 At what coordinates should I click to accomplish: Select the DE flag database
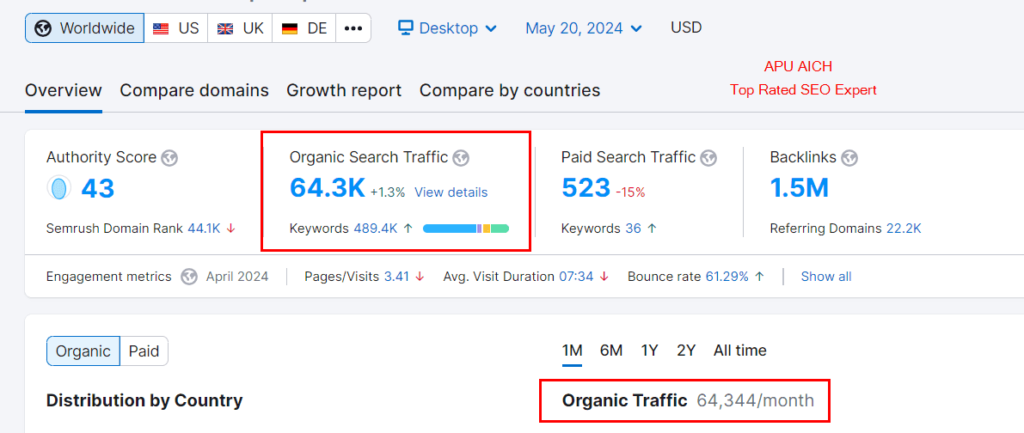point(305,28)
